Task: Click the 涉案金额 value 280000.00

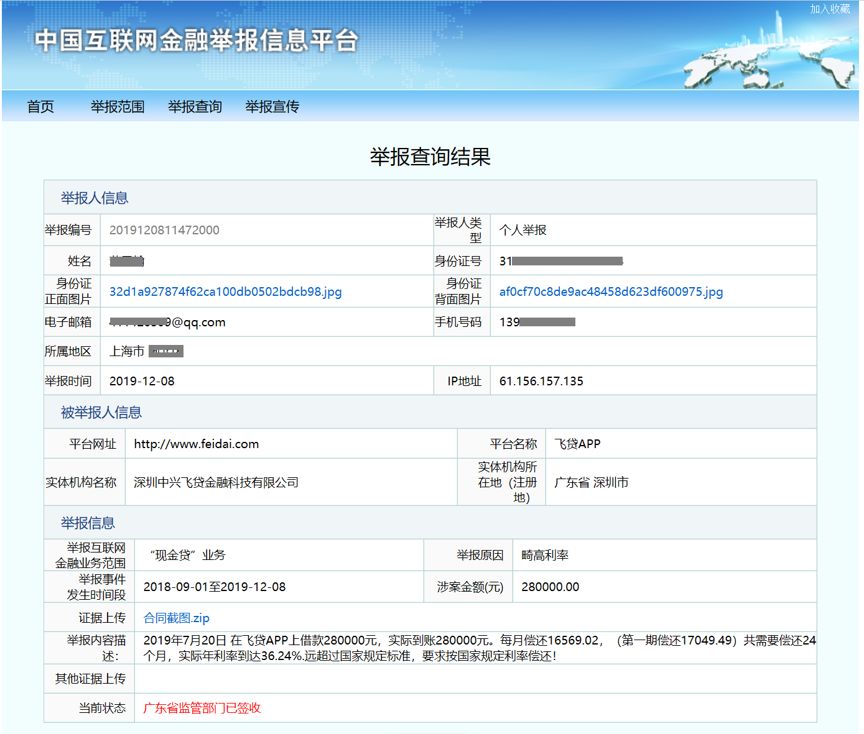Action: tap(550, 587)
